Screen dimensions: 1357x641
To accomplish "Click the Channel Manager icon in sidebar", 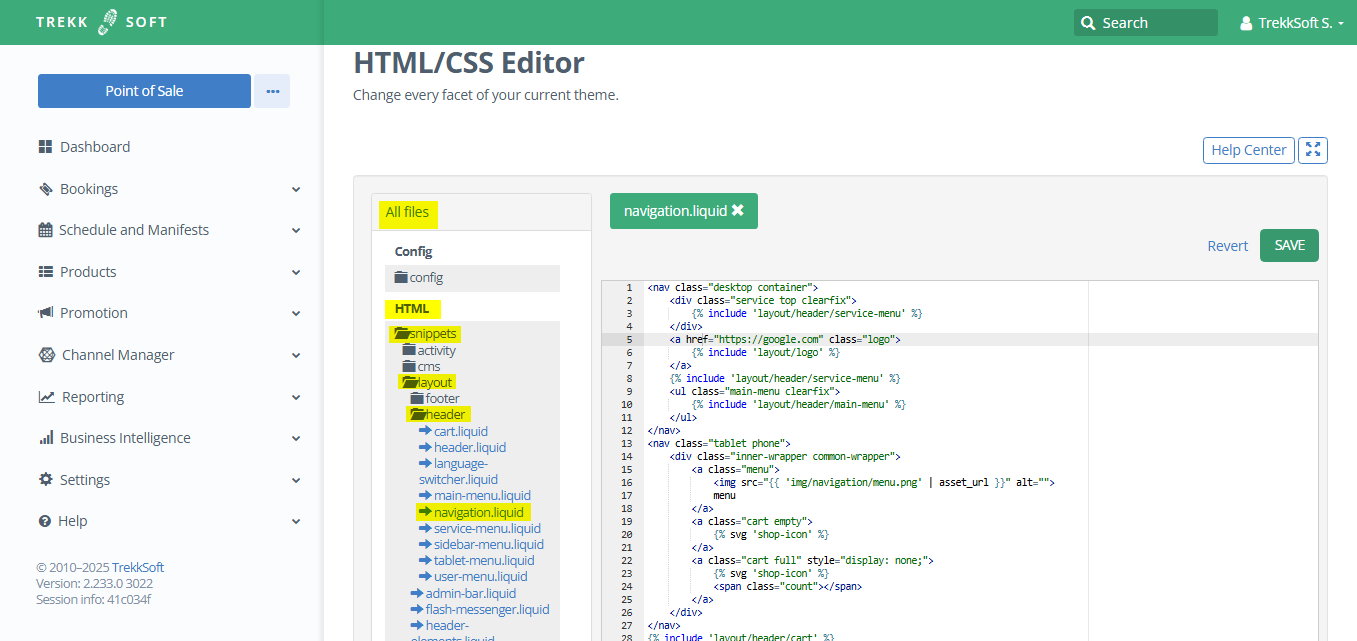I will coord(46,355).
